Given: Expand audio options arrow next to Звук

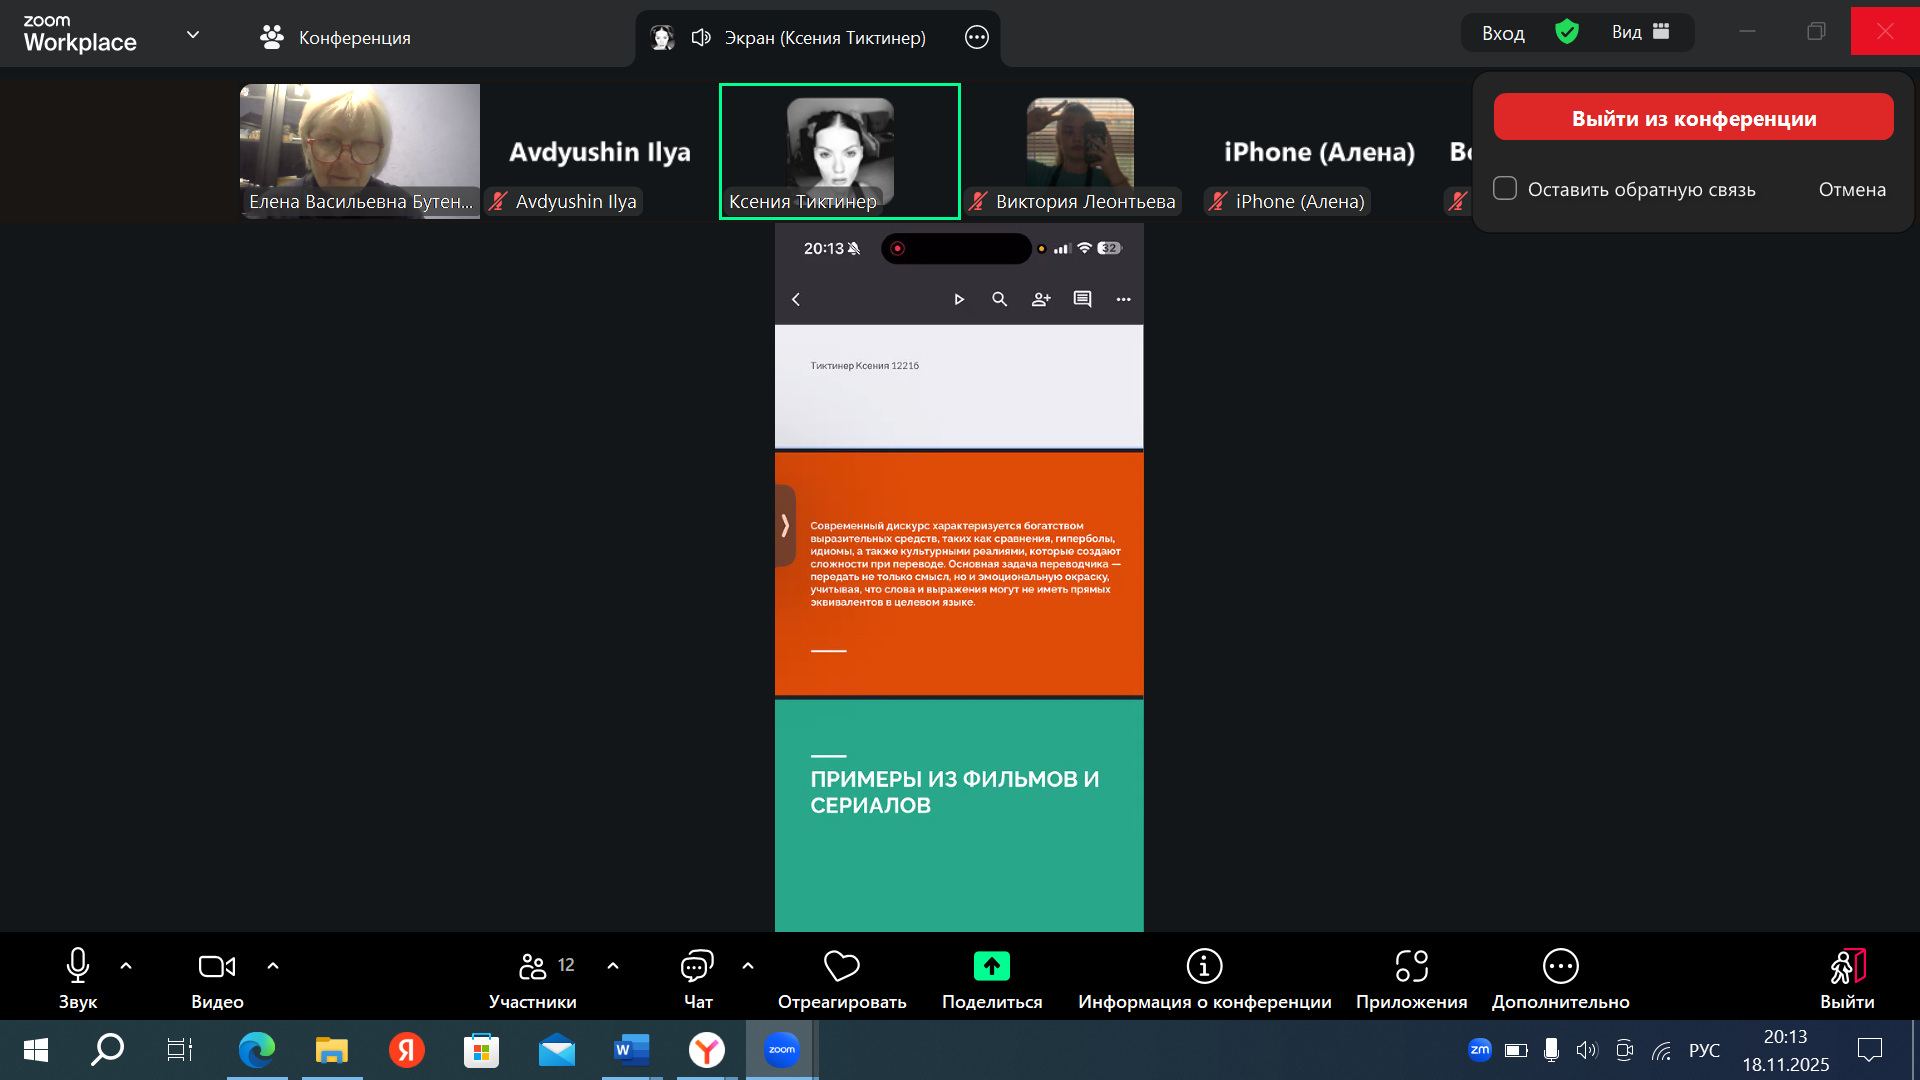Looking at the screenshot, I should tap(126, 966).
